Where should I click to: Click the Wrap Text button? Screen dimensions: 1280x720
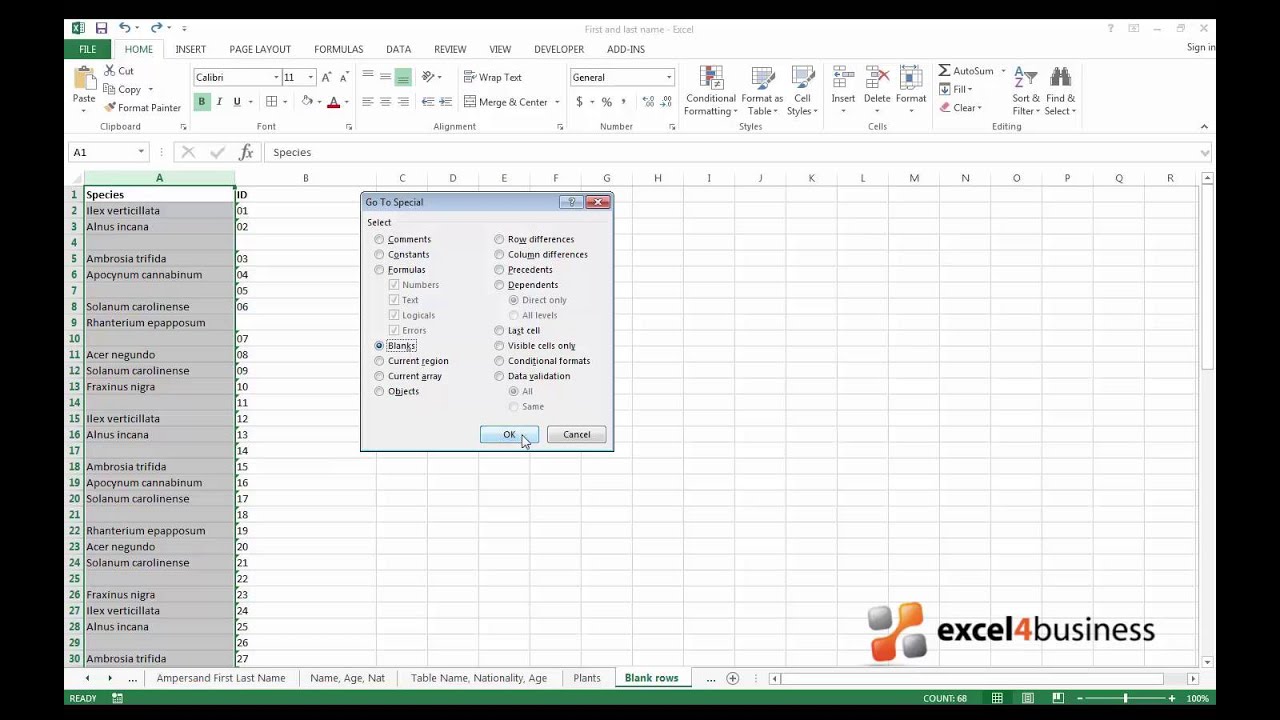(492, 77)
